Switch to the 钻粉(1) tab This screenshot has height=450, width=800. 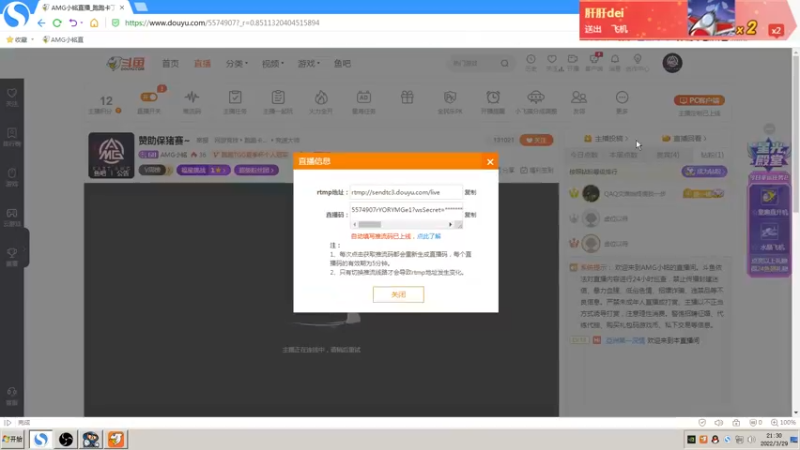point(712,155)
